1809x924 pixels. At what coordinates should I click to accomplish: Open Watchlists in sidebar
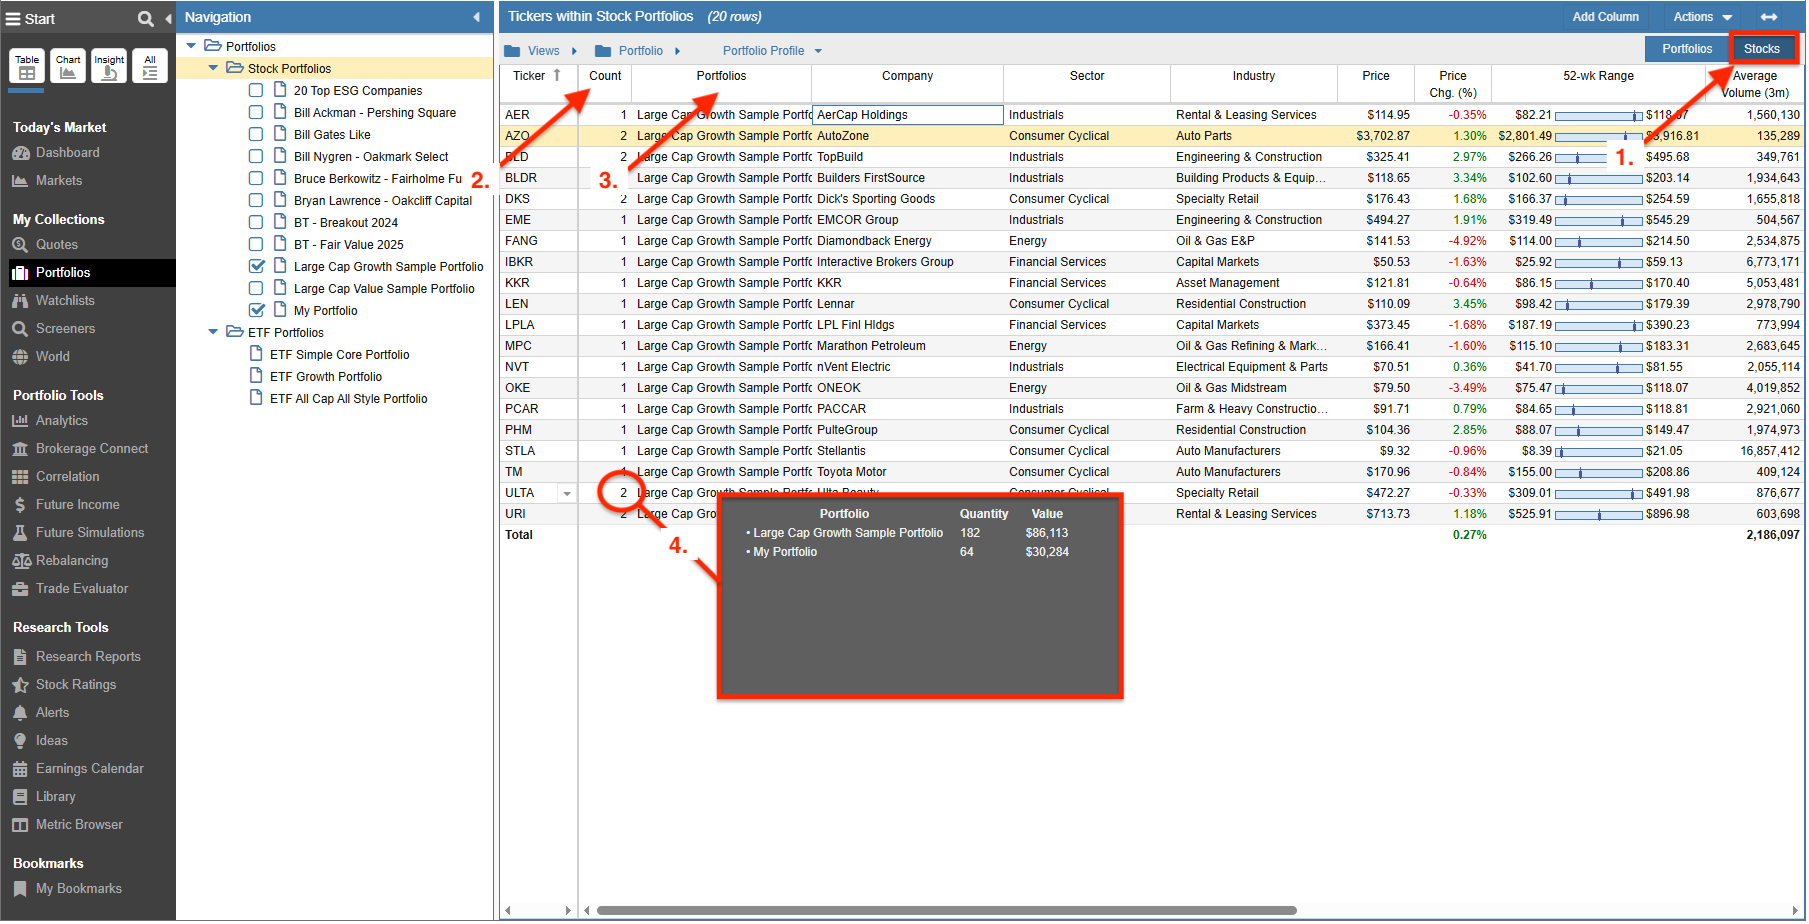pos(65,301)
